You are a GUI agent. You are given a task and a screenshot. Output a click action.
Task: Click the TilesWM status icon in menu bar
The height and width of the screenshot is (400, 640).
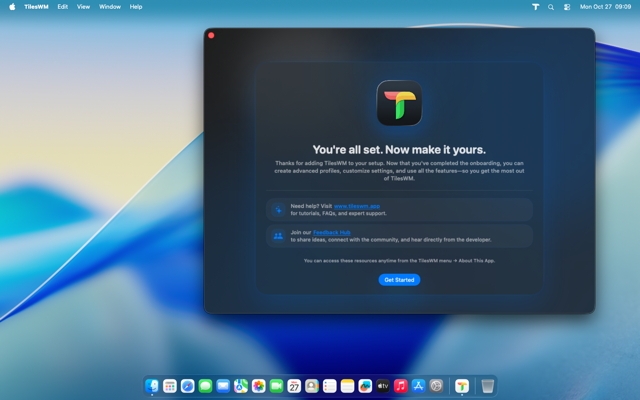(535, 6)
